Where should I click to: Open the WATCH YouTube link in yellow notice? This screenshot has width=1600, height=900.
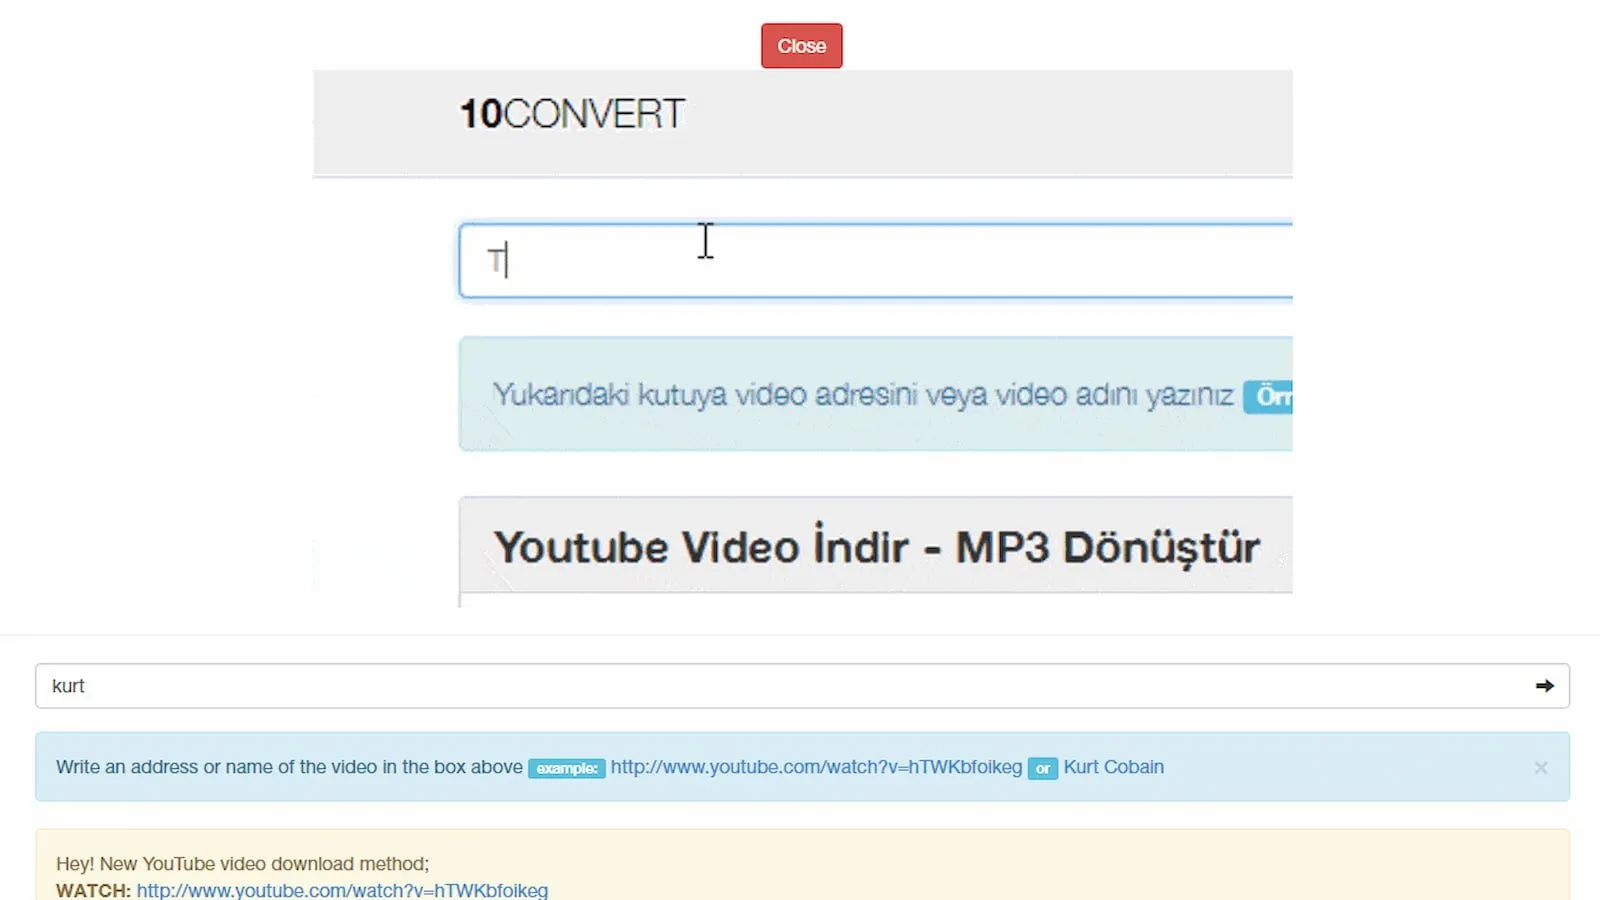(x=342, y=890)
